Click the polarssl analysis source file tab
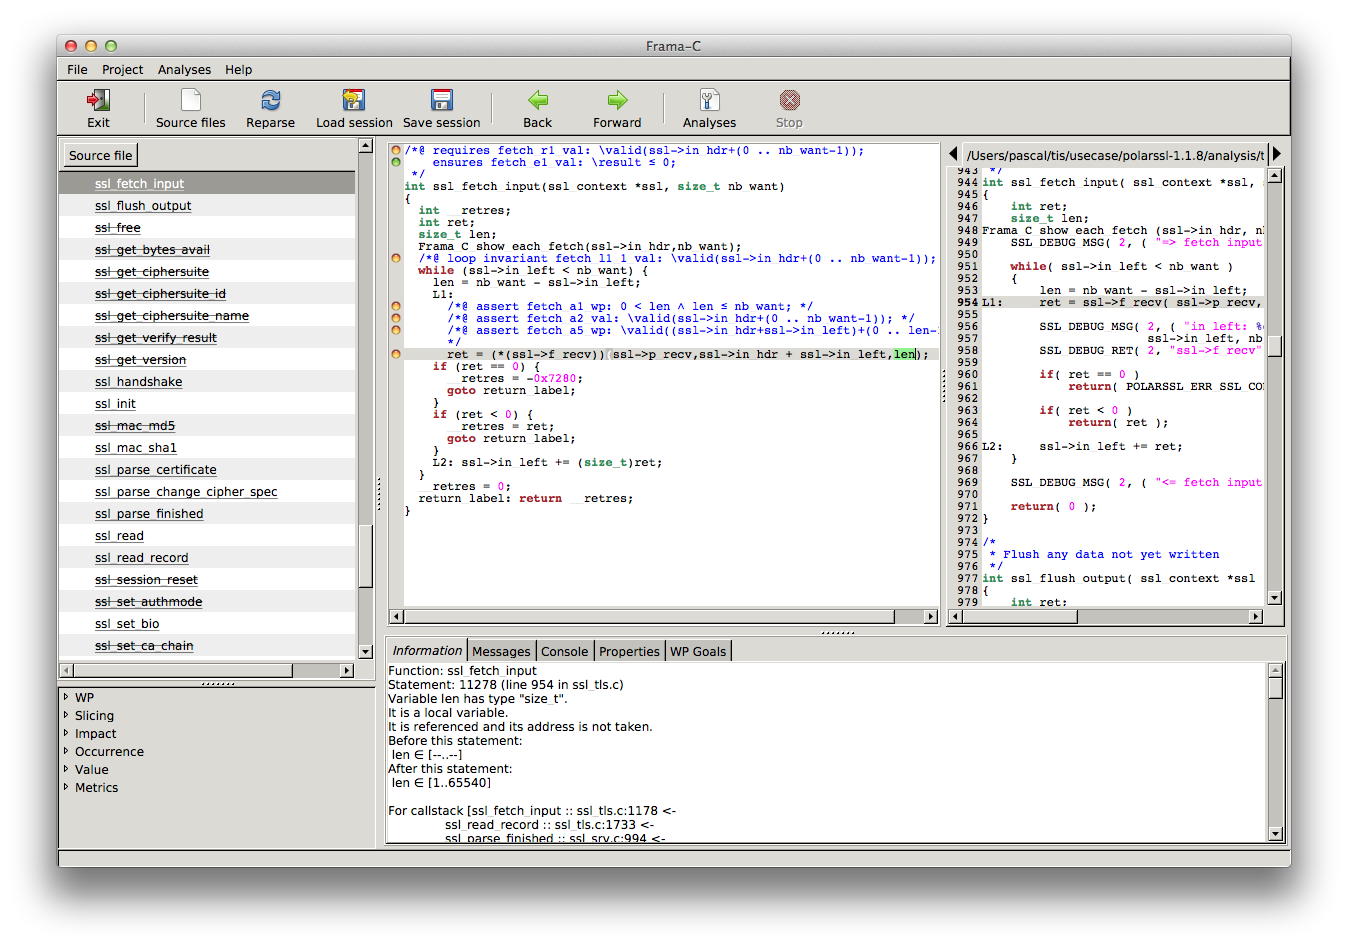The height and width of the screenshot is (946, 1348). 1114,155
